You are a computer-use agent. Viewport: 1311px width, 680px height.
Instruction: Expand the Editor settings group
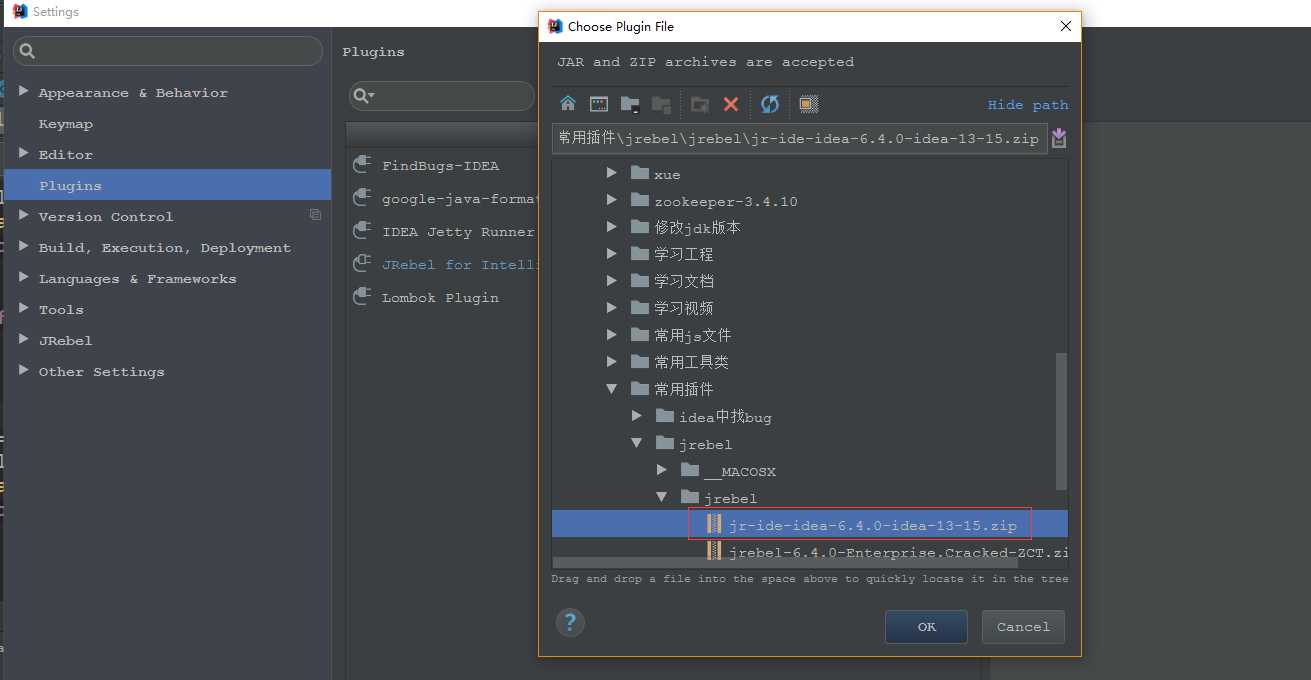(x=24, y=153)
